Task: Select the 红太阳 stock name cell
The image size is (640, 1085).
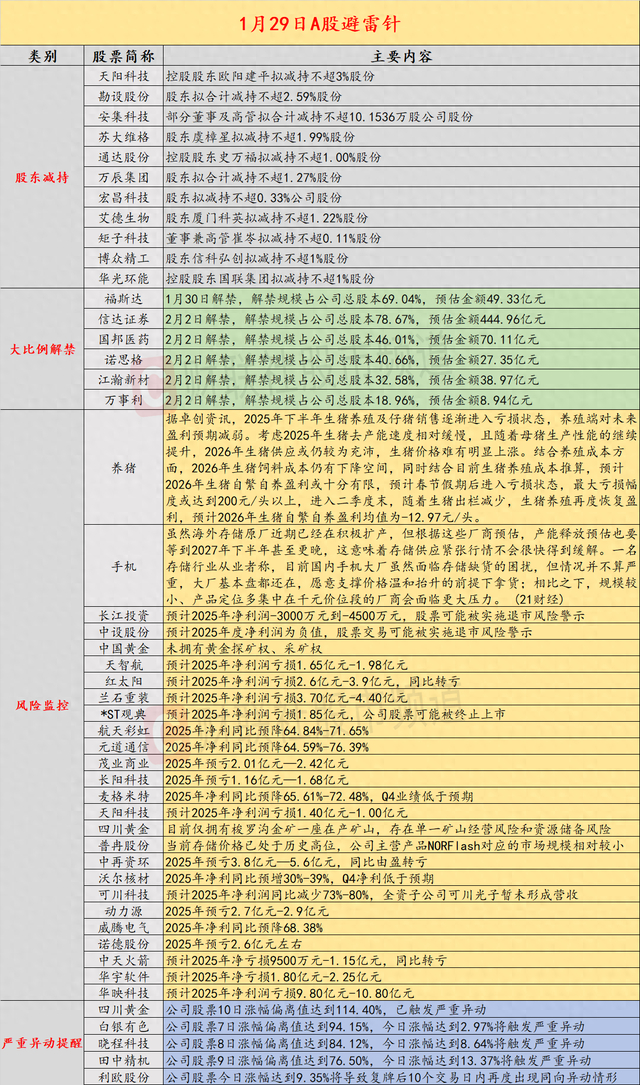Action: 124,681
